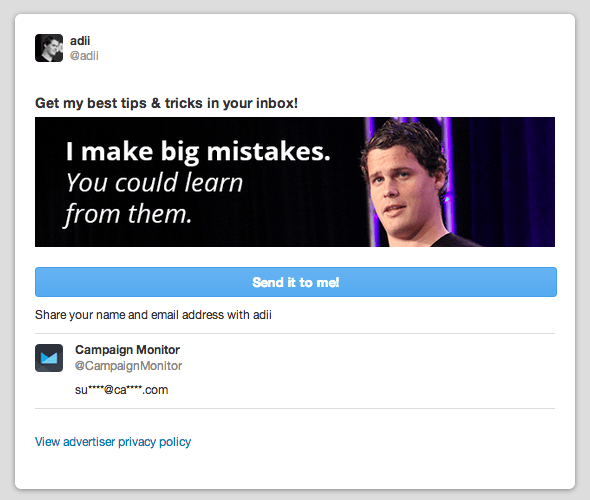590x500 pixels.
Task: Click the Campaign Monitor envelope icon
Action: [49, 358]
